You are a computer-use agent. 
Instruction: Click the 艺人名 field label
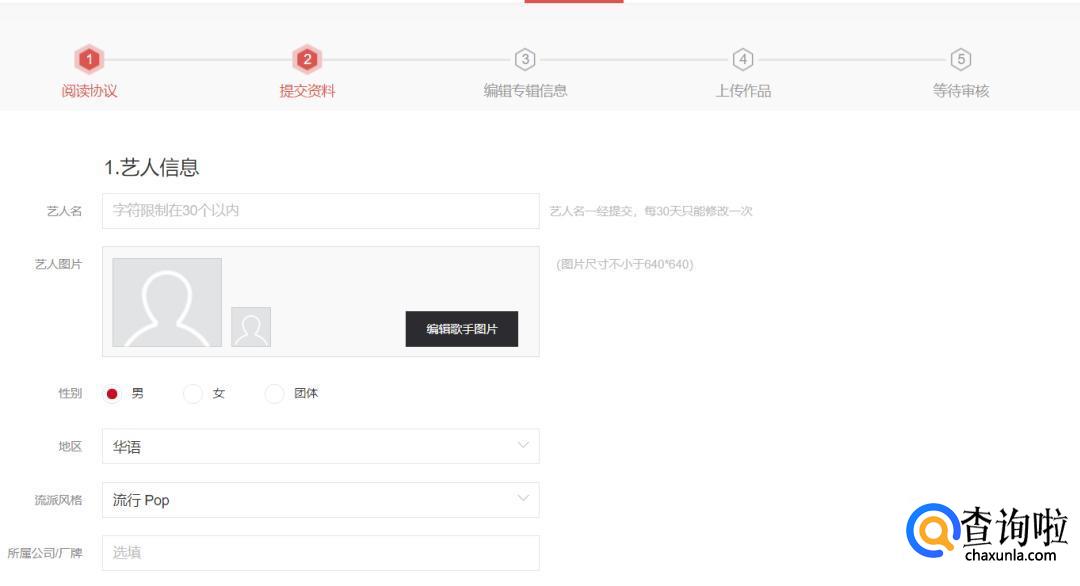[64, 211]
